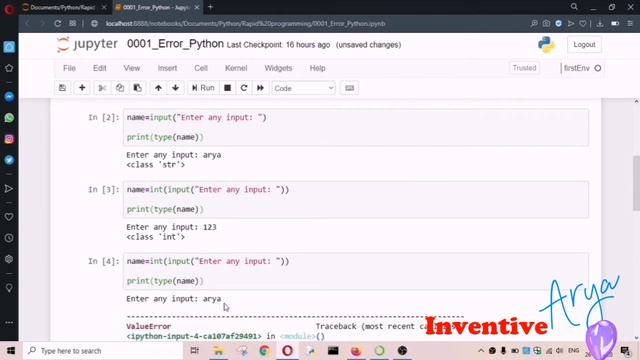Open the Insert menu
This screenshot has width=640, height=360.
point(167,68)
